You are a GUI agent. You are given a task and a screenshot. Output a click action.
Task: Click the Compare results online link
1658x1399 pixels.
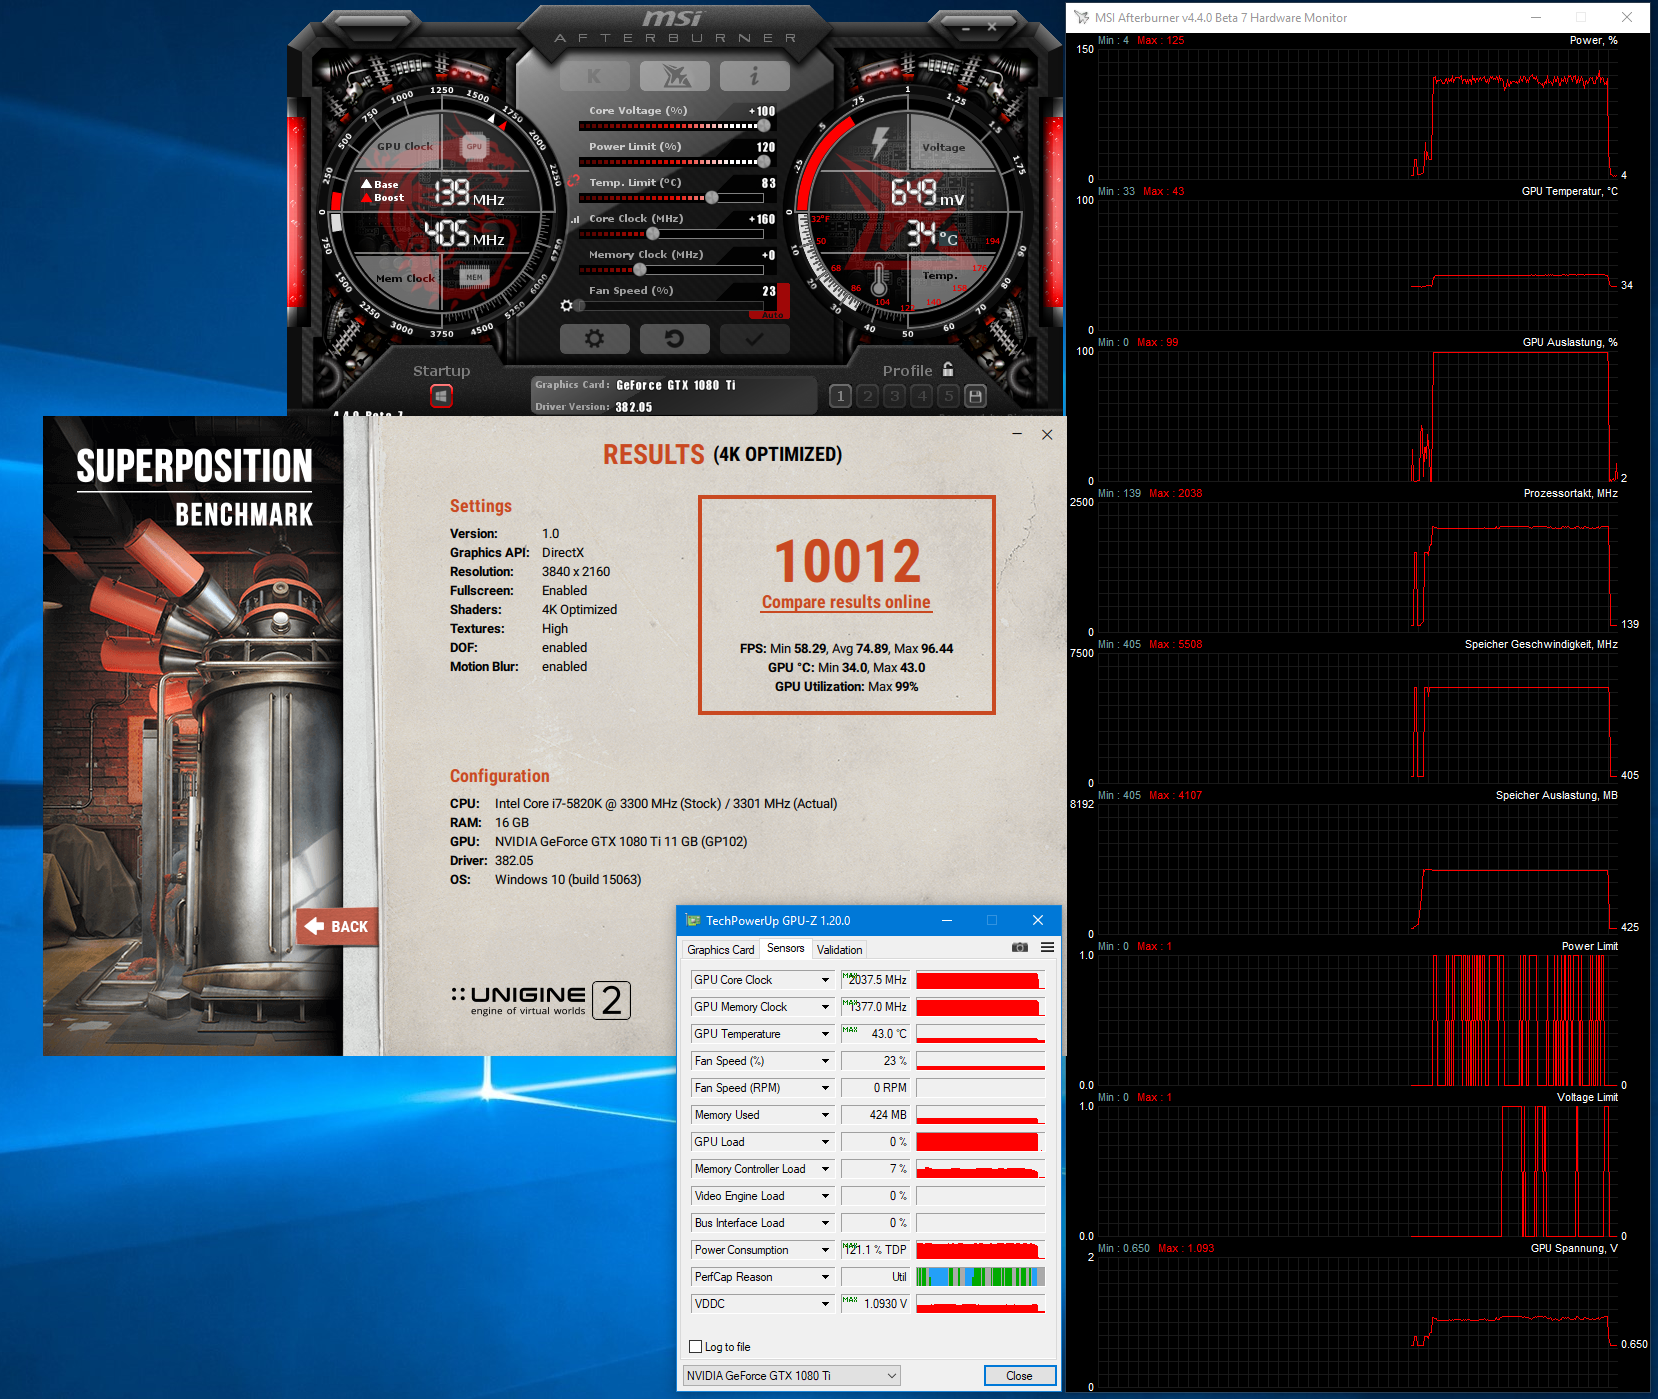(846, 602)
